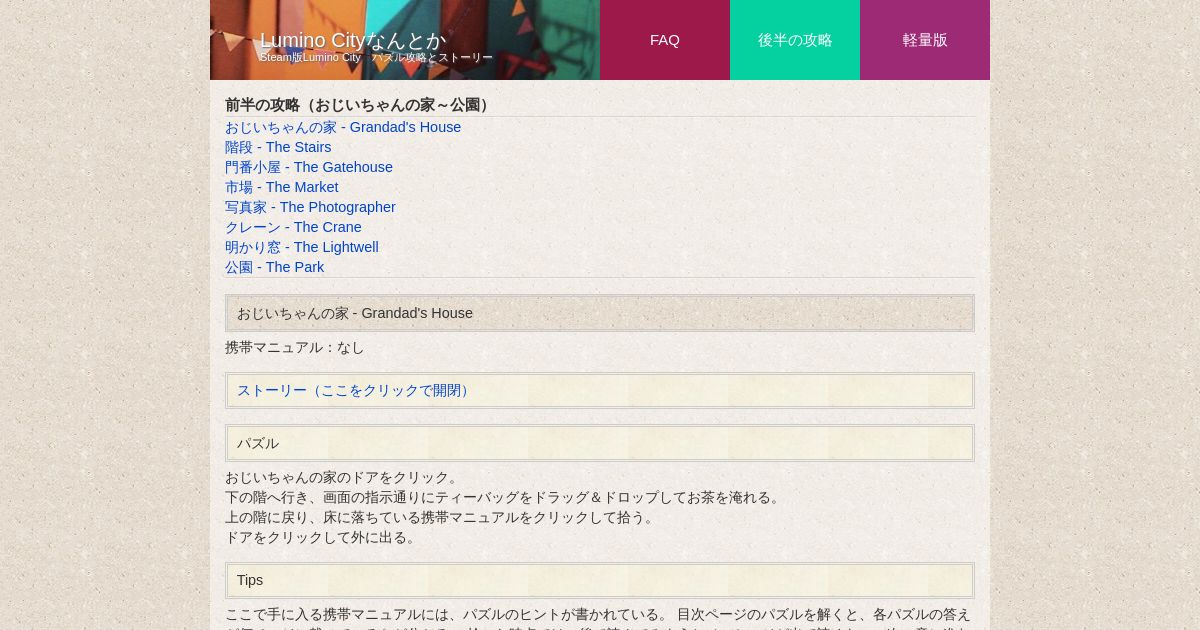This screenshot has width=1200, height=630.
Task: Go to 公園 - The Park link
Action: pos(275,267)
